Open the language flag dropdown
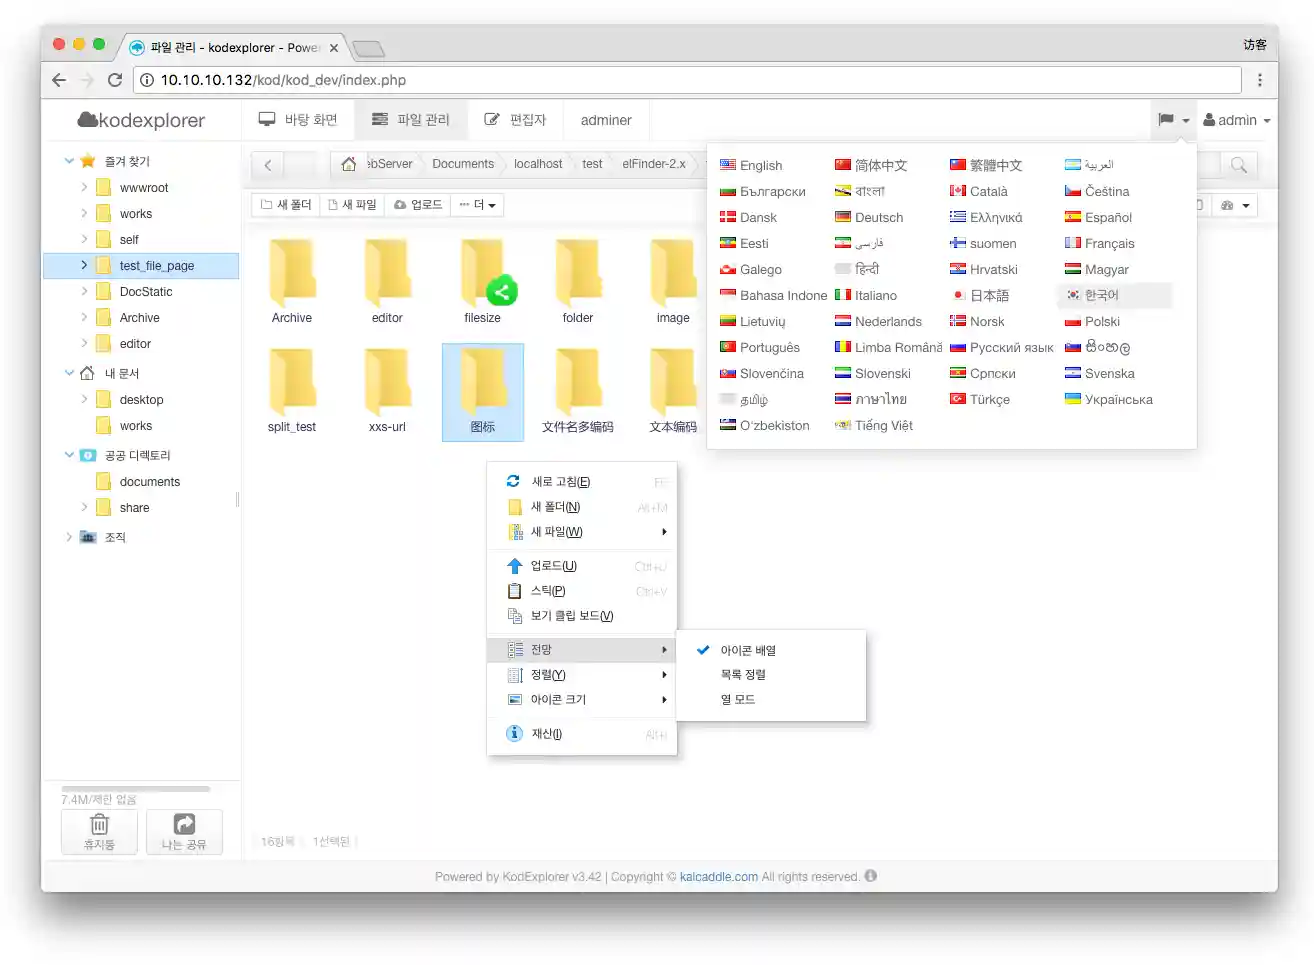This screenshot has width=1314, height=965. click(1173, 120)
